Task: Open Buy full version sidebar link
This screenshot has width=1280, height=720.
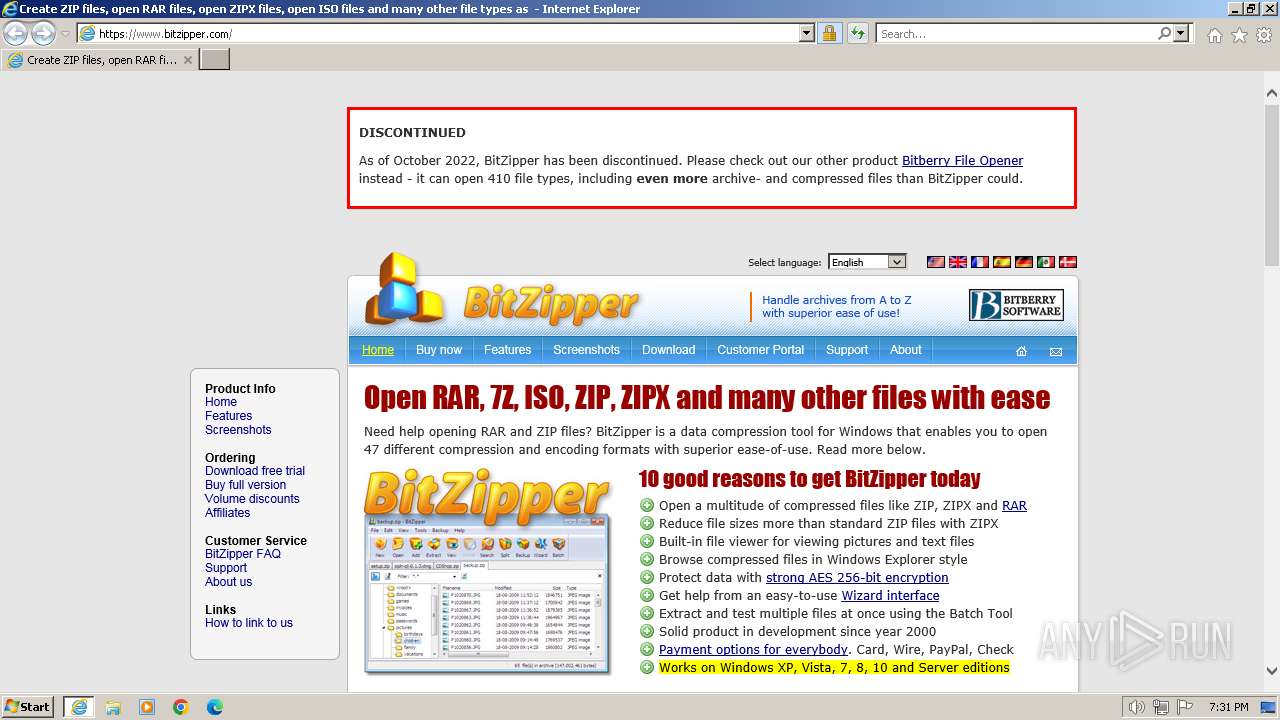Action: click(x=246, y=485)
